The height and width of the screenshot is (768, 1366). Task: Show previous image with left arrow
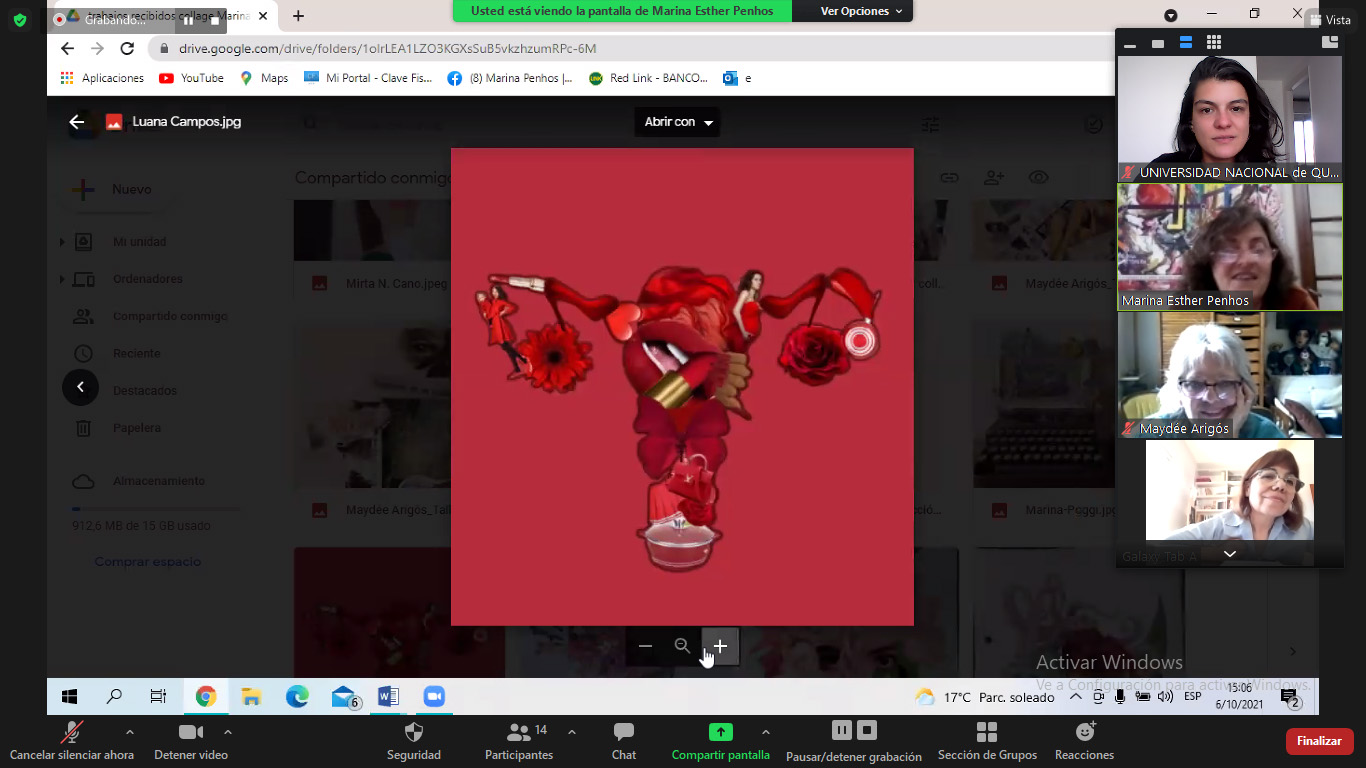click(x=80, y=387)
